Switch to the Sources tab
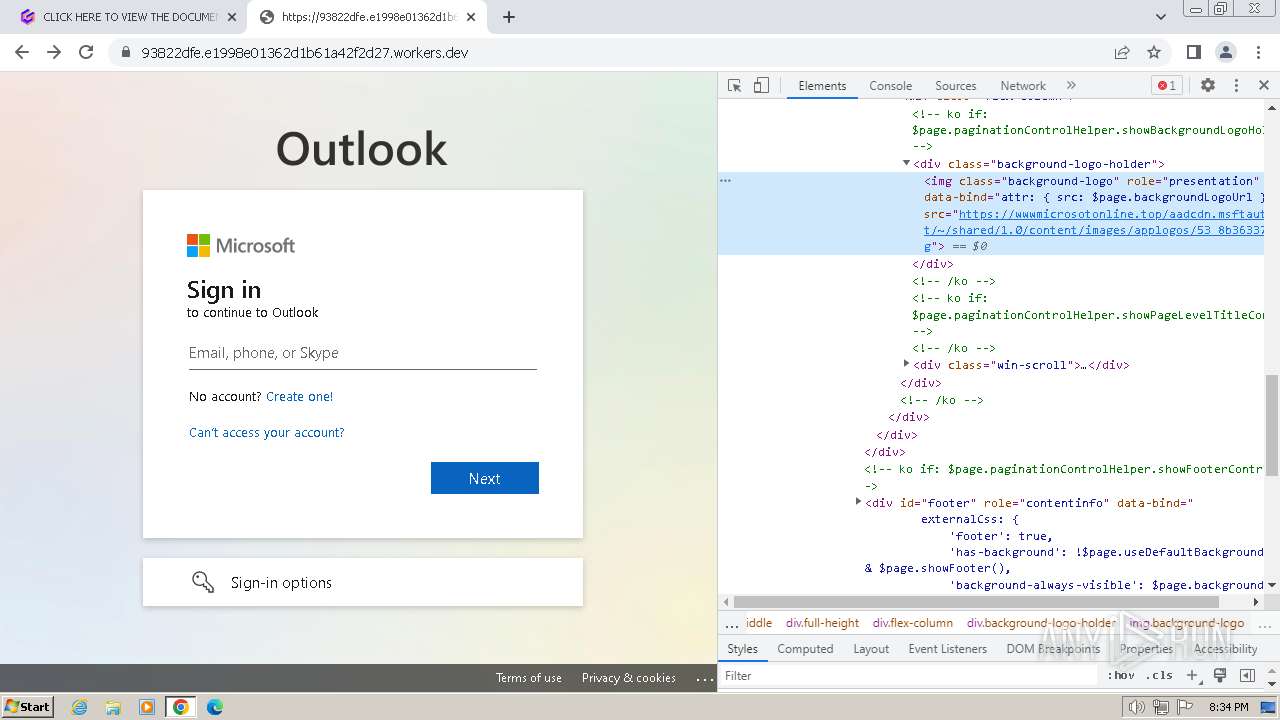The image size is (1280, 720). (955, 86)
